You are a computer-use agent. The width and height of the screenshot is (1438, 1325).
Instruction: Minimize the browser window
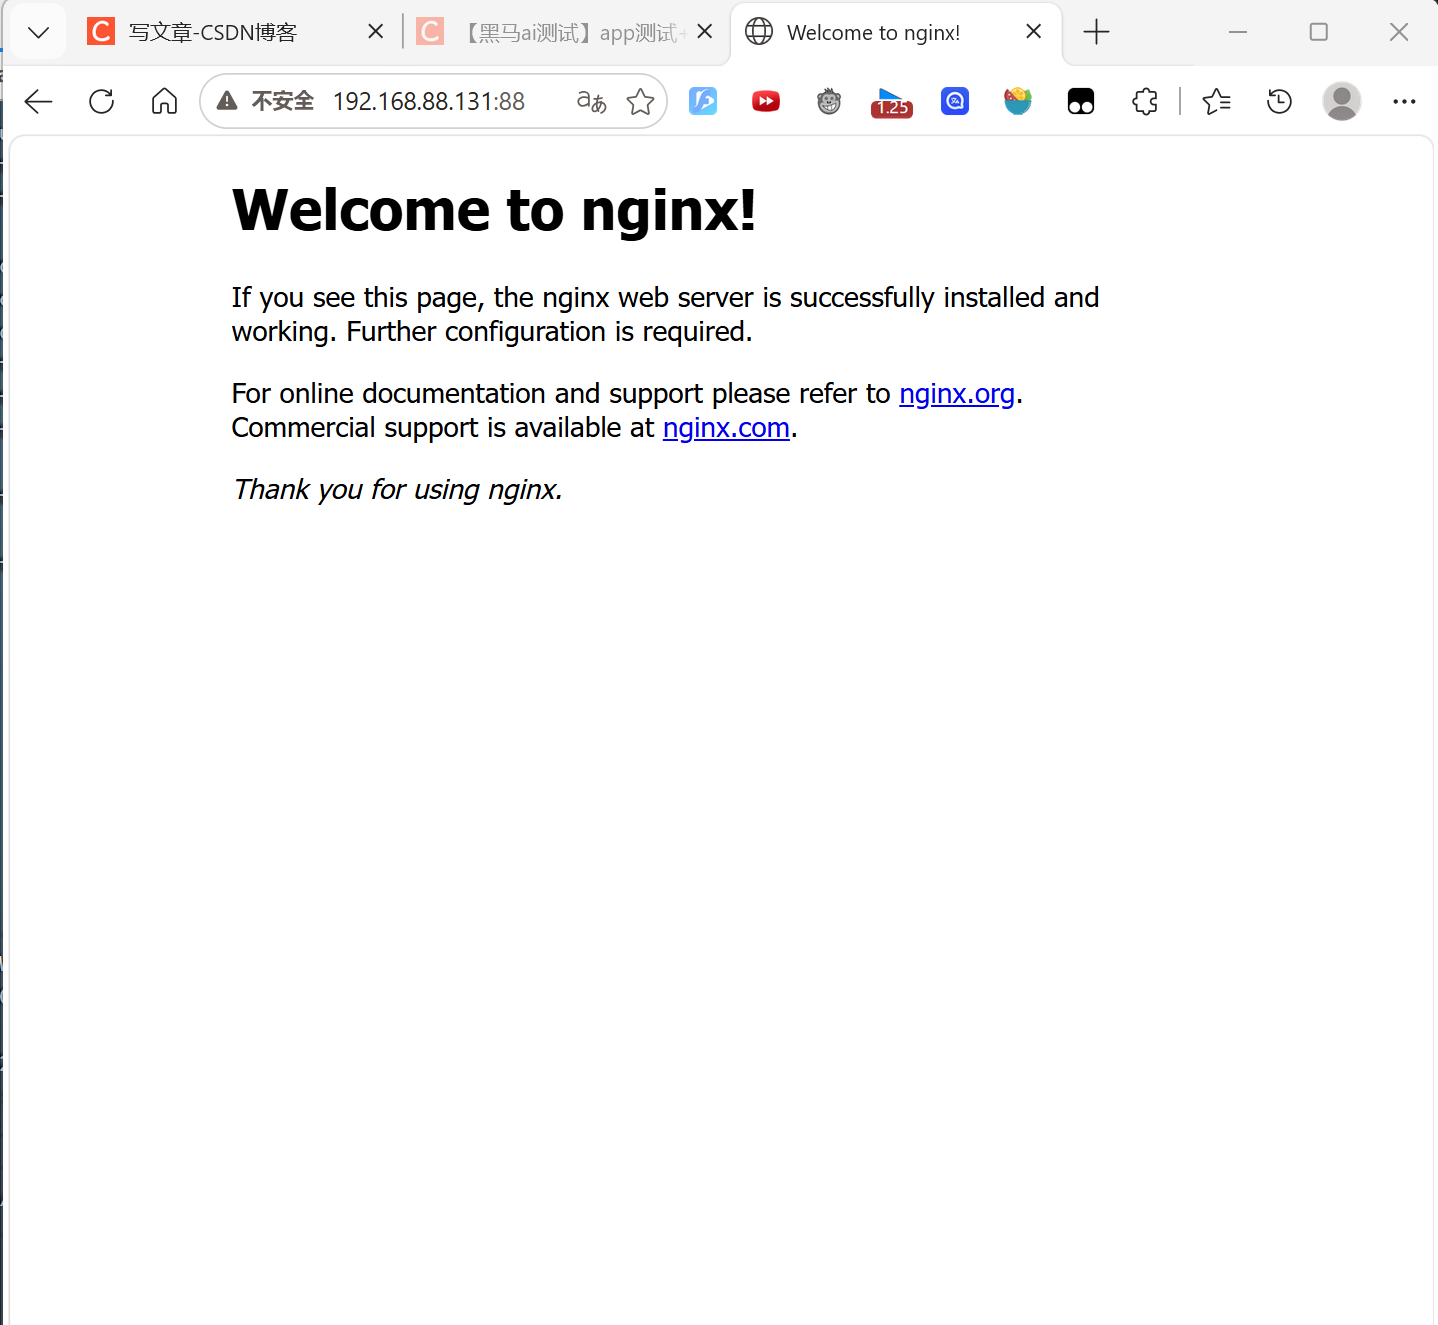[x=1238, y=32]
